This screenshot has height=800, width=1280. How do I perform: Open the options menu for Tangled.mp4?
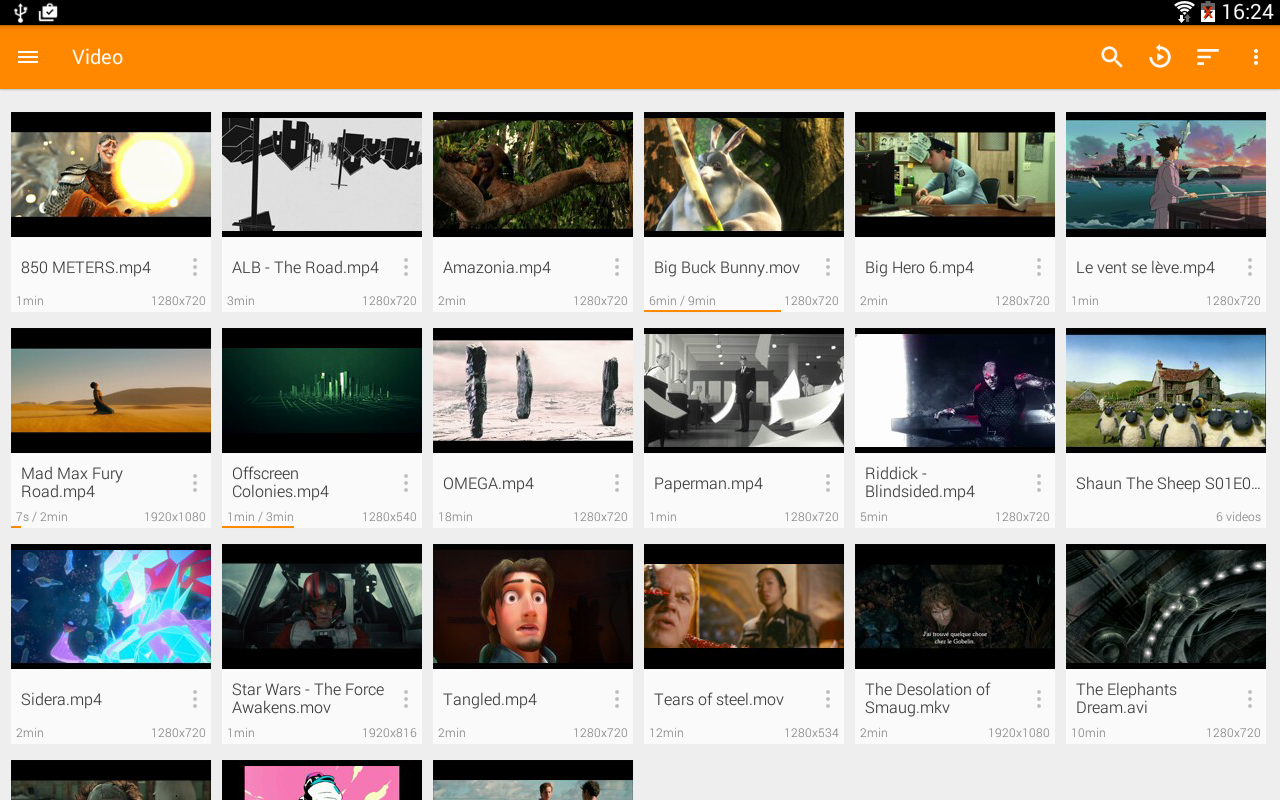(x=616, y=698)
